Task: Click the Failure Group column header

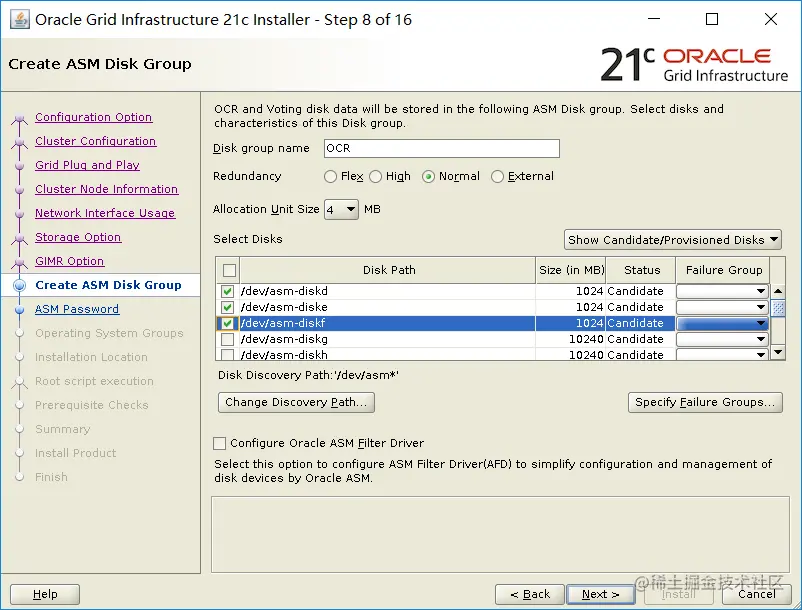Action: pyautogui.click(x=724, y=270)
